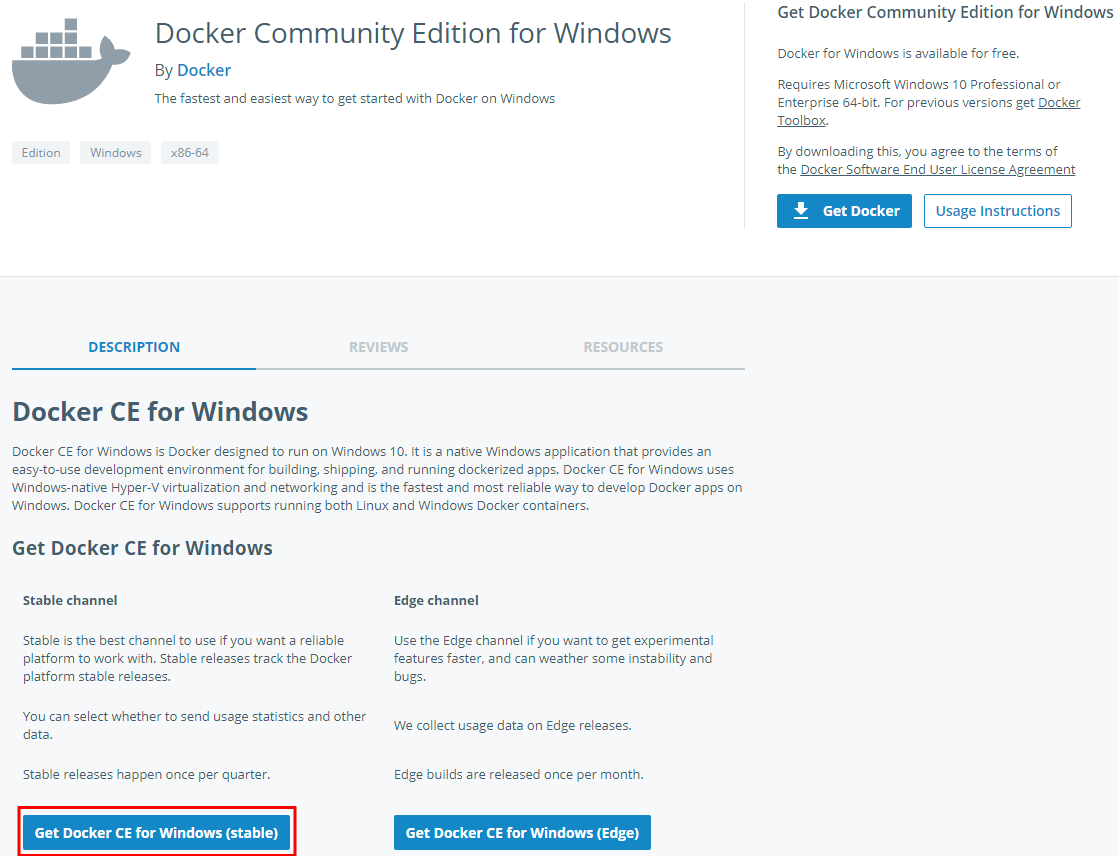The width and height of the screenshot is (1119, 856).
Task: Select the Edition tag
Action: [41, 153]
